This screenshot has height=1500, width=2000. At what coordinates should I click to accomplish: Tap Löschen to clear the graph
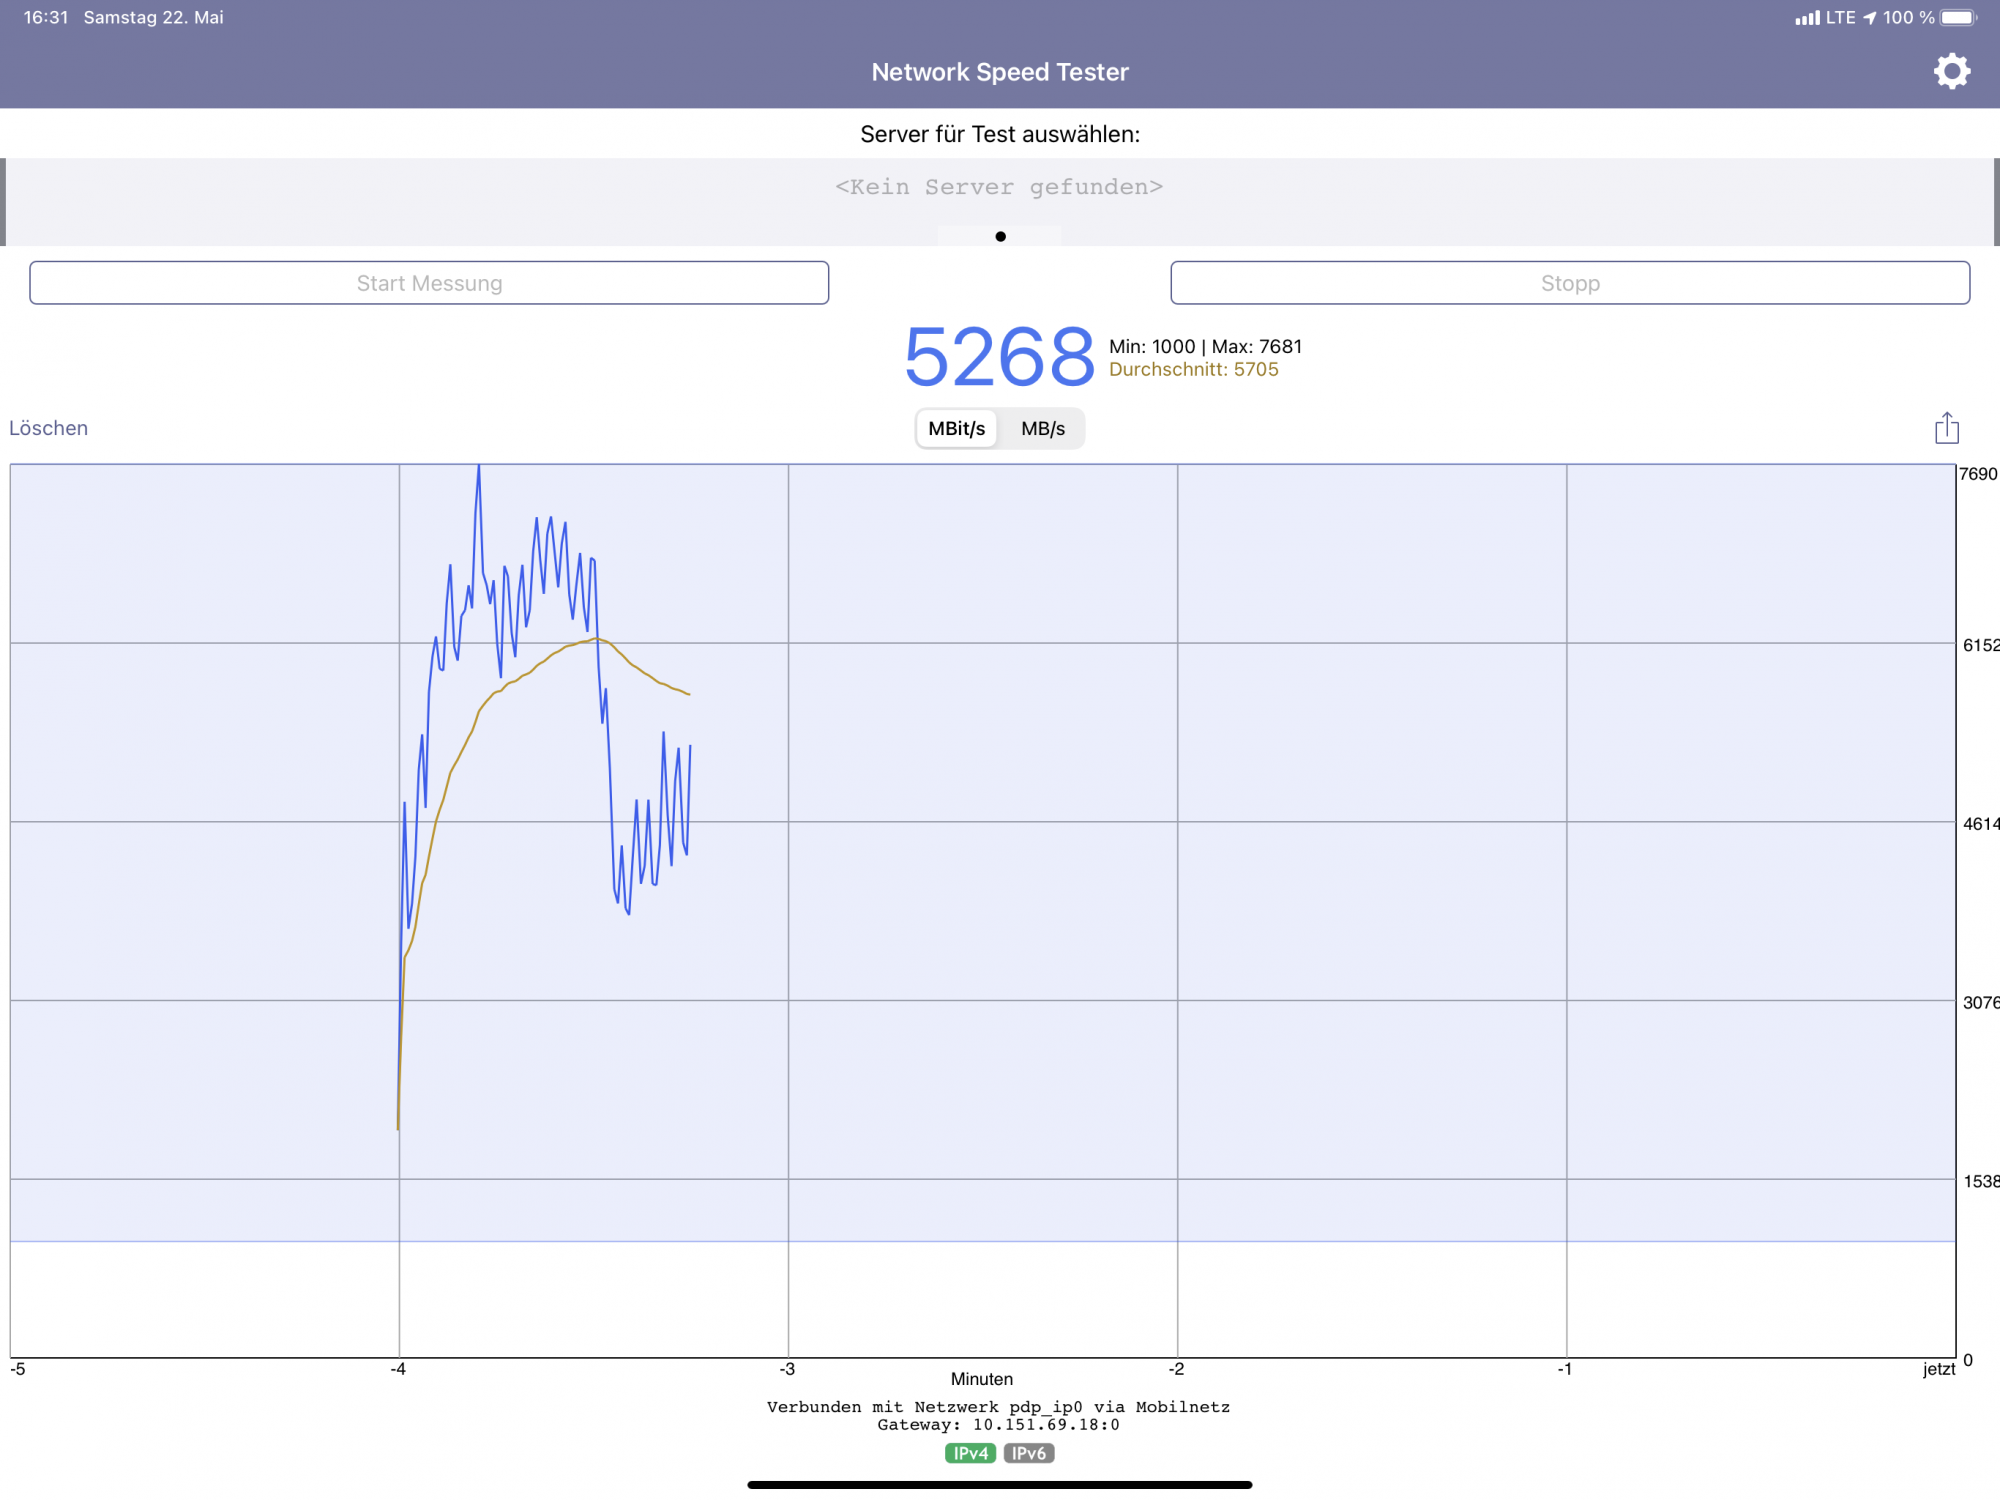[x=49, y=428]
